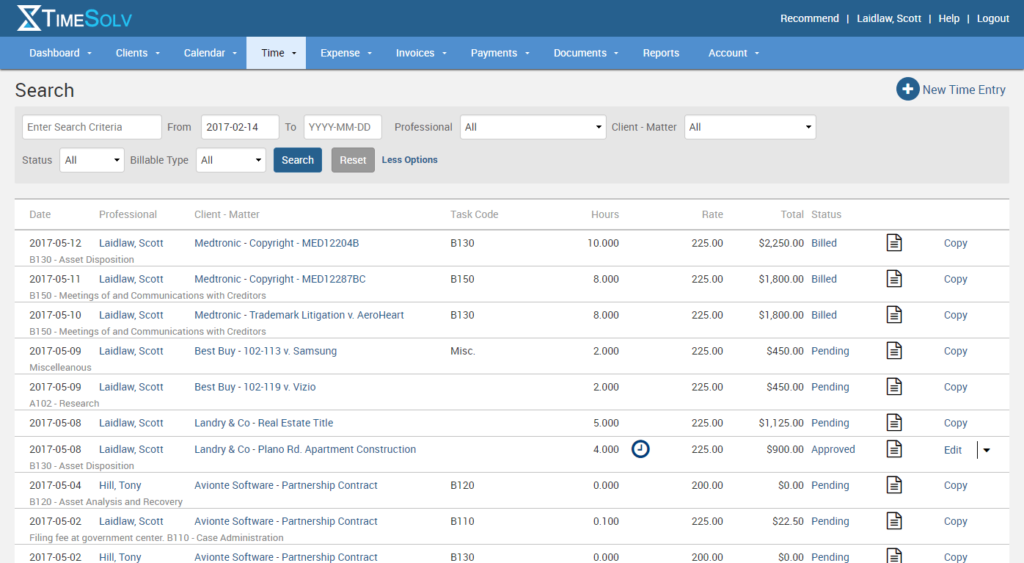The width and height of the screenshot is (1024, 563).
Task: Open document icon for Trademark Litigation v. AeroHeart row
Action: point(894,315)
